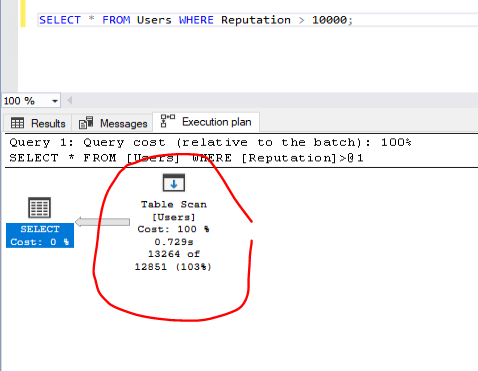Click 'Cost: 100 %' on Table Scan
This screenshot has width=478, height=371.
pyautogui.click(x=173, y=229)
